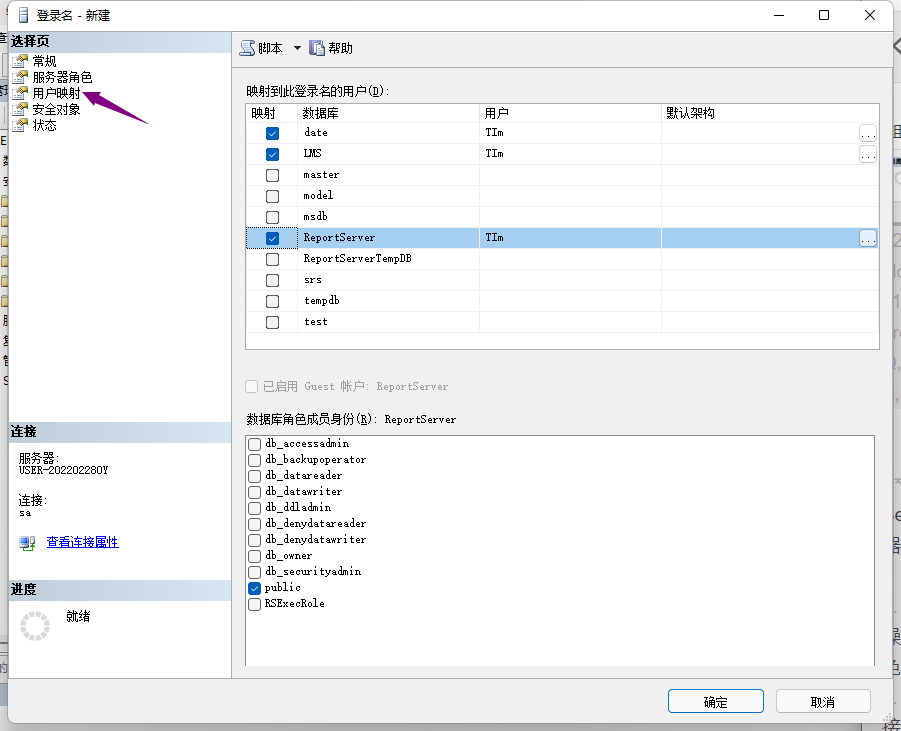Select the ReportServerTempDB database name
901x731 pixels.
tap(357, 259)
